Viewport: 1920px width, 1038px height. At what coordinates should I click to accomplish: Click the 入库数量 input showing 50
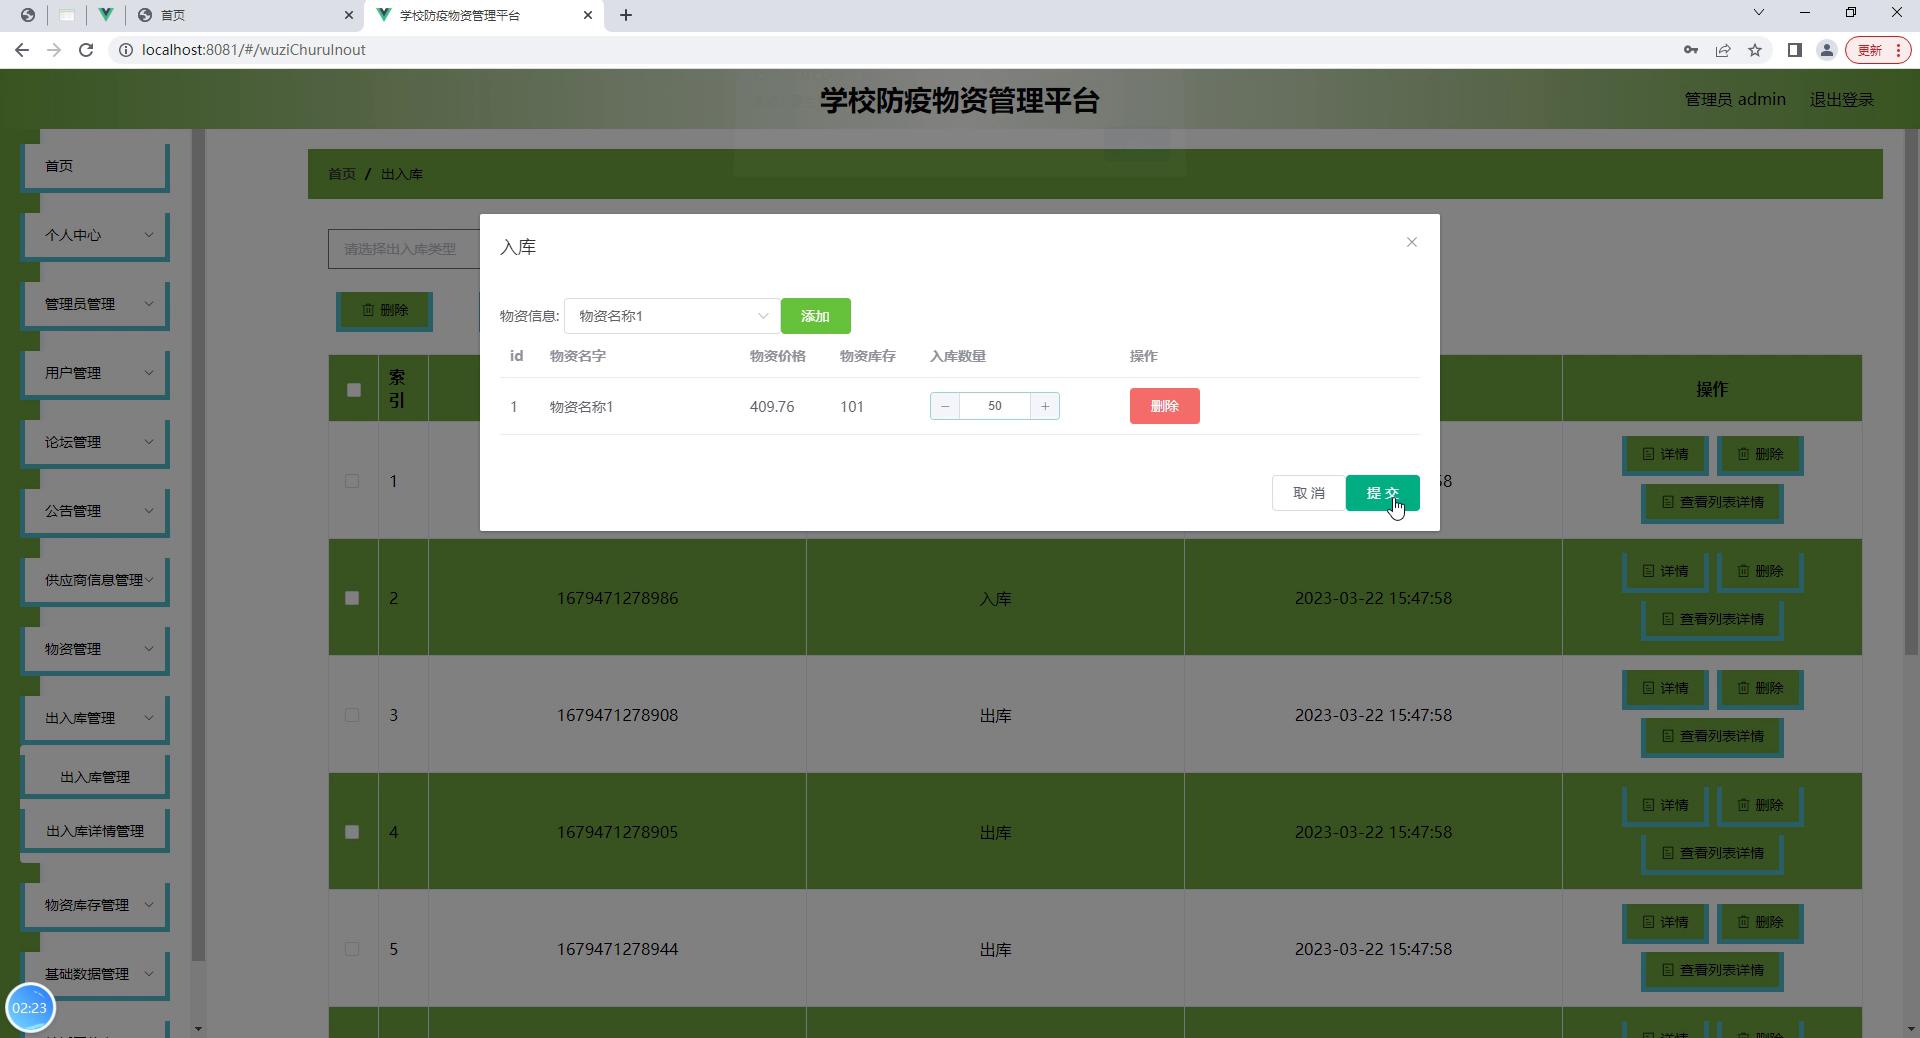coord(994,406)
